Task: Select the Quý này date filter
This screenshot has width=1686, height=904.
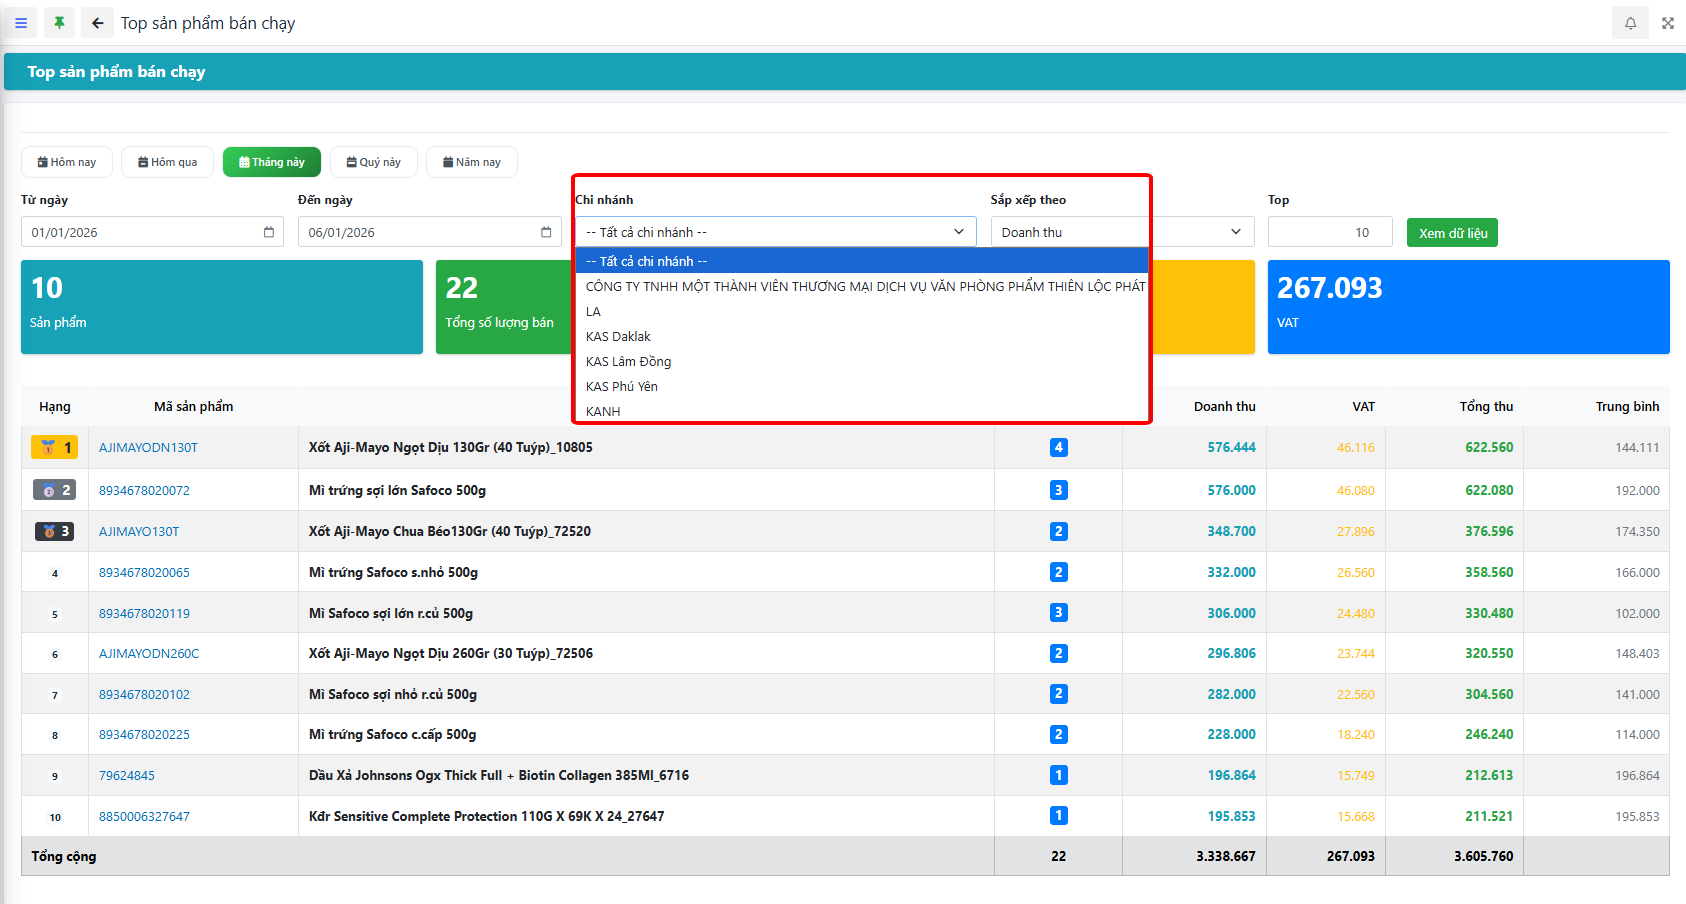Action: coord(373,162)
